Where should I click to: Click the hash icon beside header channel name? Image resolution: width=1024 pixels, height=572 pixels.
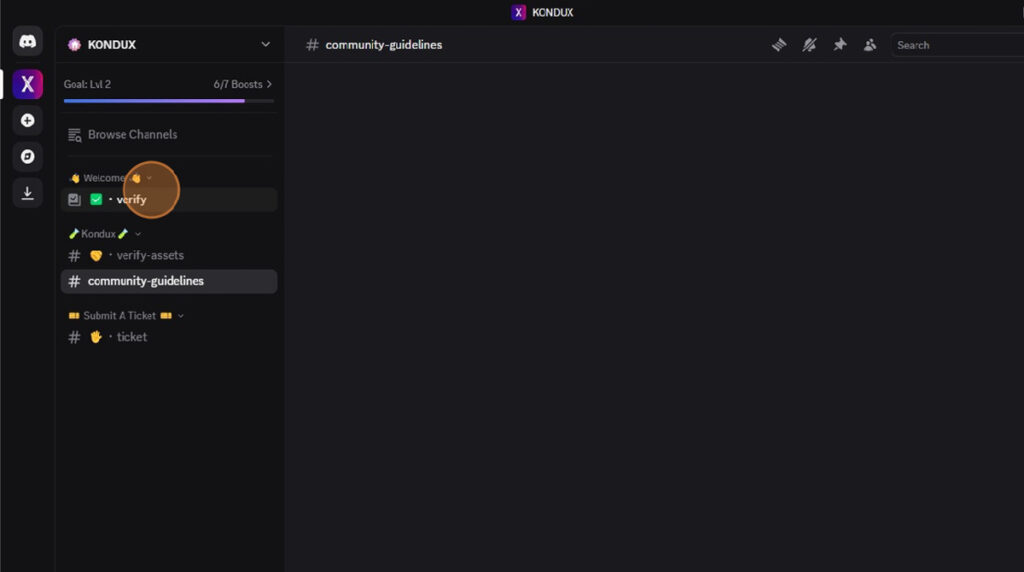pos(312,44)
